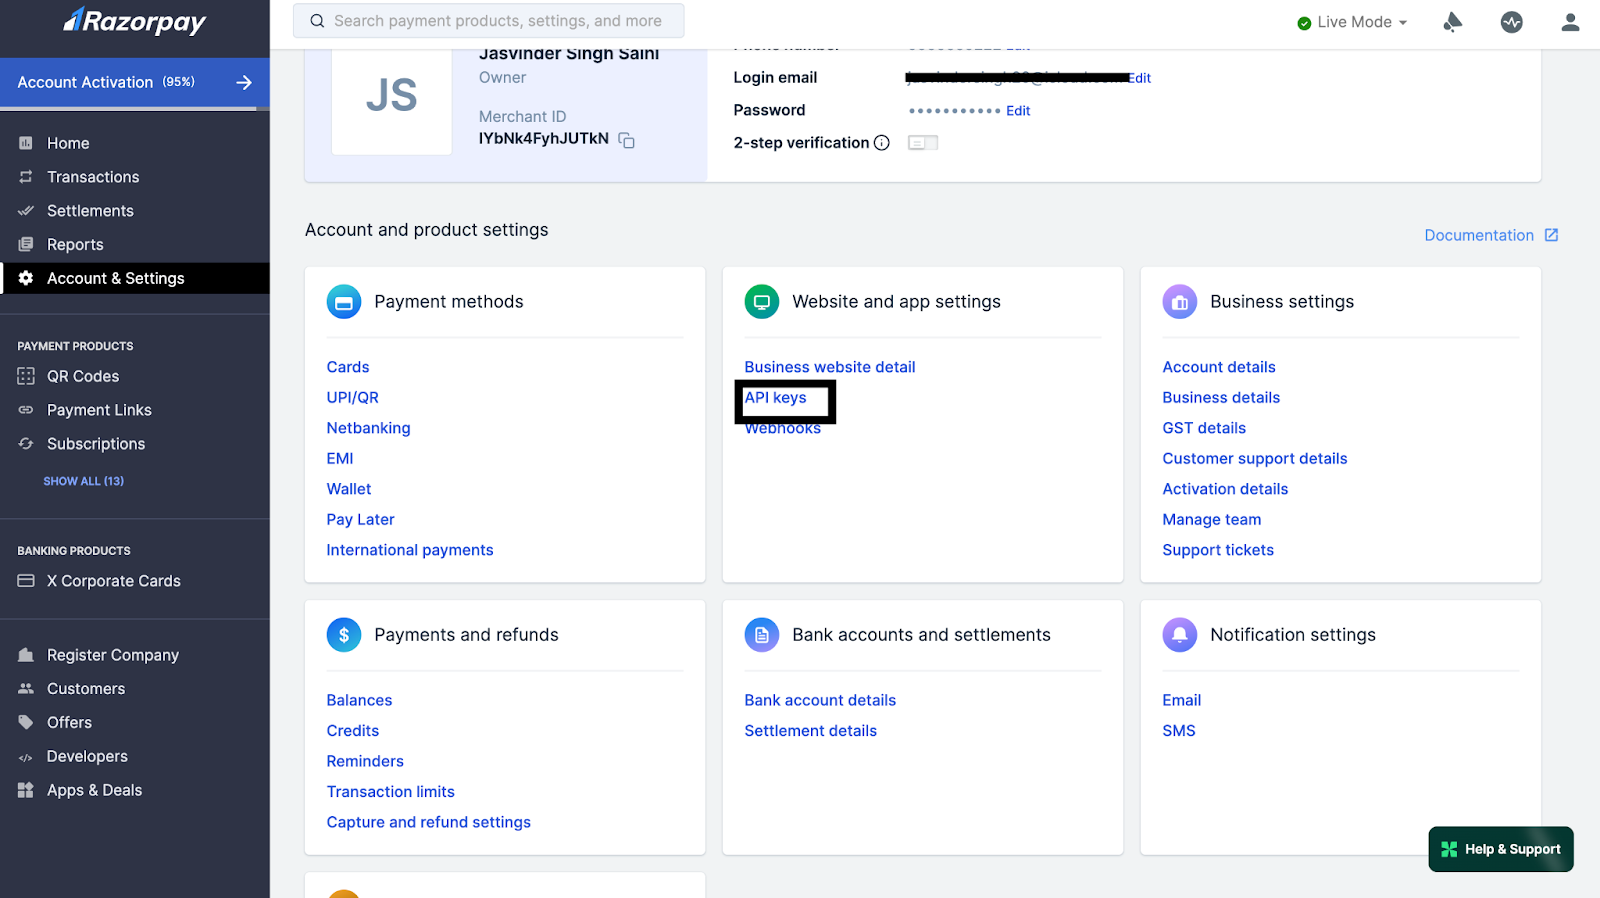Click the X Corporate Cards icon
Screen dimensions: 1600x898
click(x=26, y=581)
